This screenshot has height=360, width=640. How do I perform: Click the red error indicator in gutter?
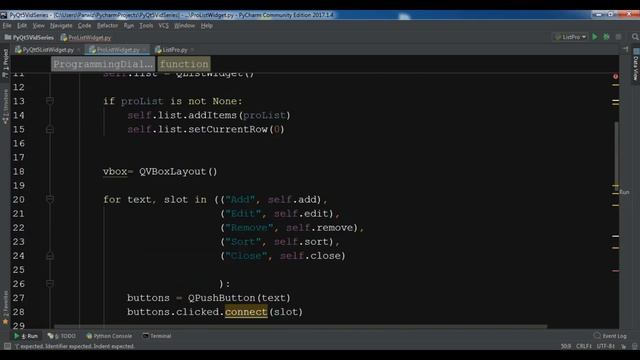coord(616,76)
